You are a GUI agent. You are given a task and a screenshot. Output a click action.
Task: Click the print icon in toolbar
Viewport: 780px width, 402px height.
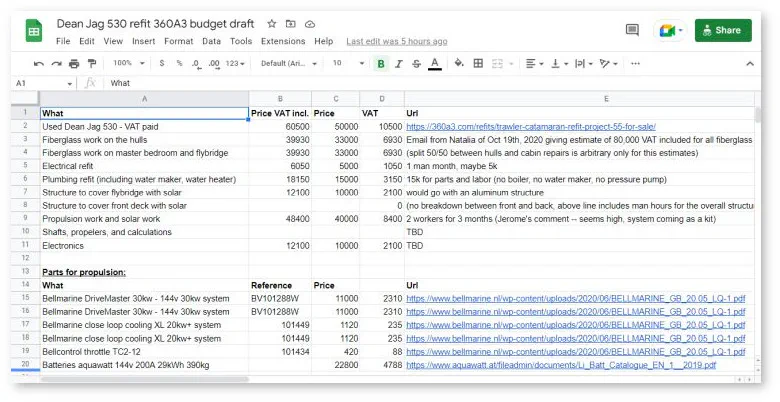pyautogui.click(x=74, y=63)
